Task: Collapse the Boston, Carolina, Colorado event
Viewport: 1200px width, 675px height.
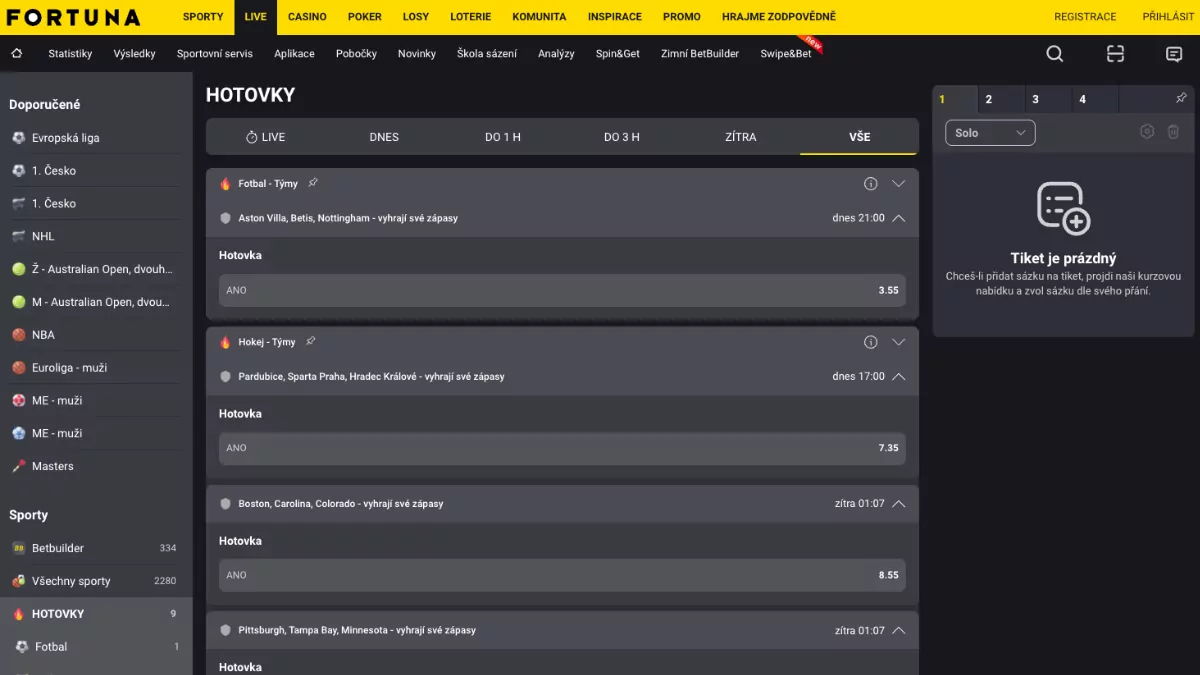Action: [898, 504]
